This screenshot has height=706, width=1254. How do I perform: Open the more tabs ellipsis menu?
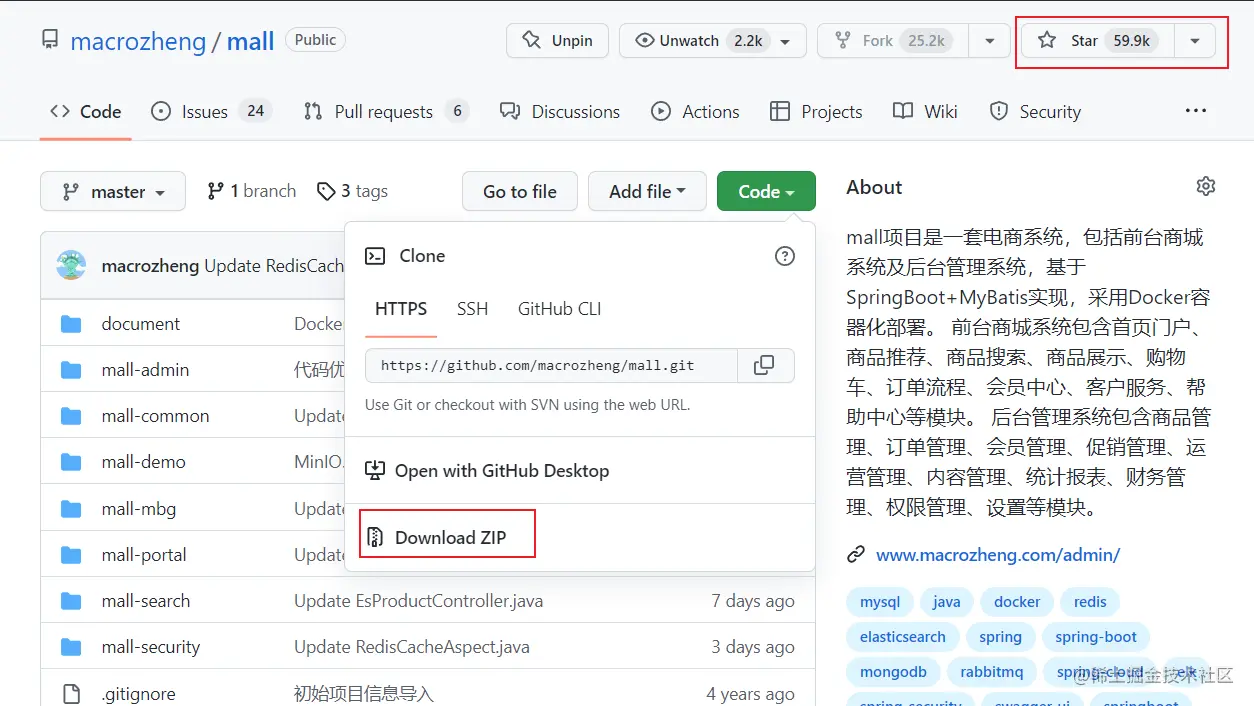[1196, 111]
